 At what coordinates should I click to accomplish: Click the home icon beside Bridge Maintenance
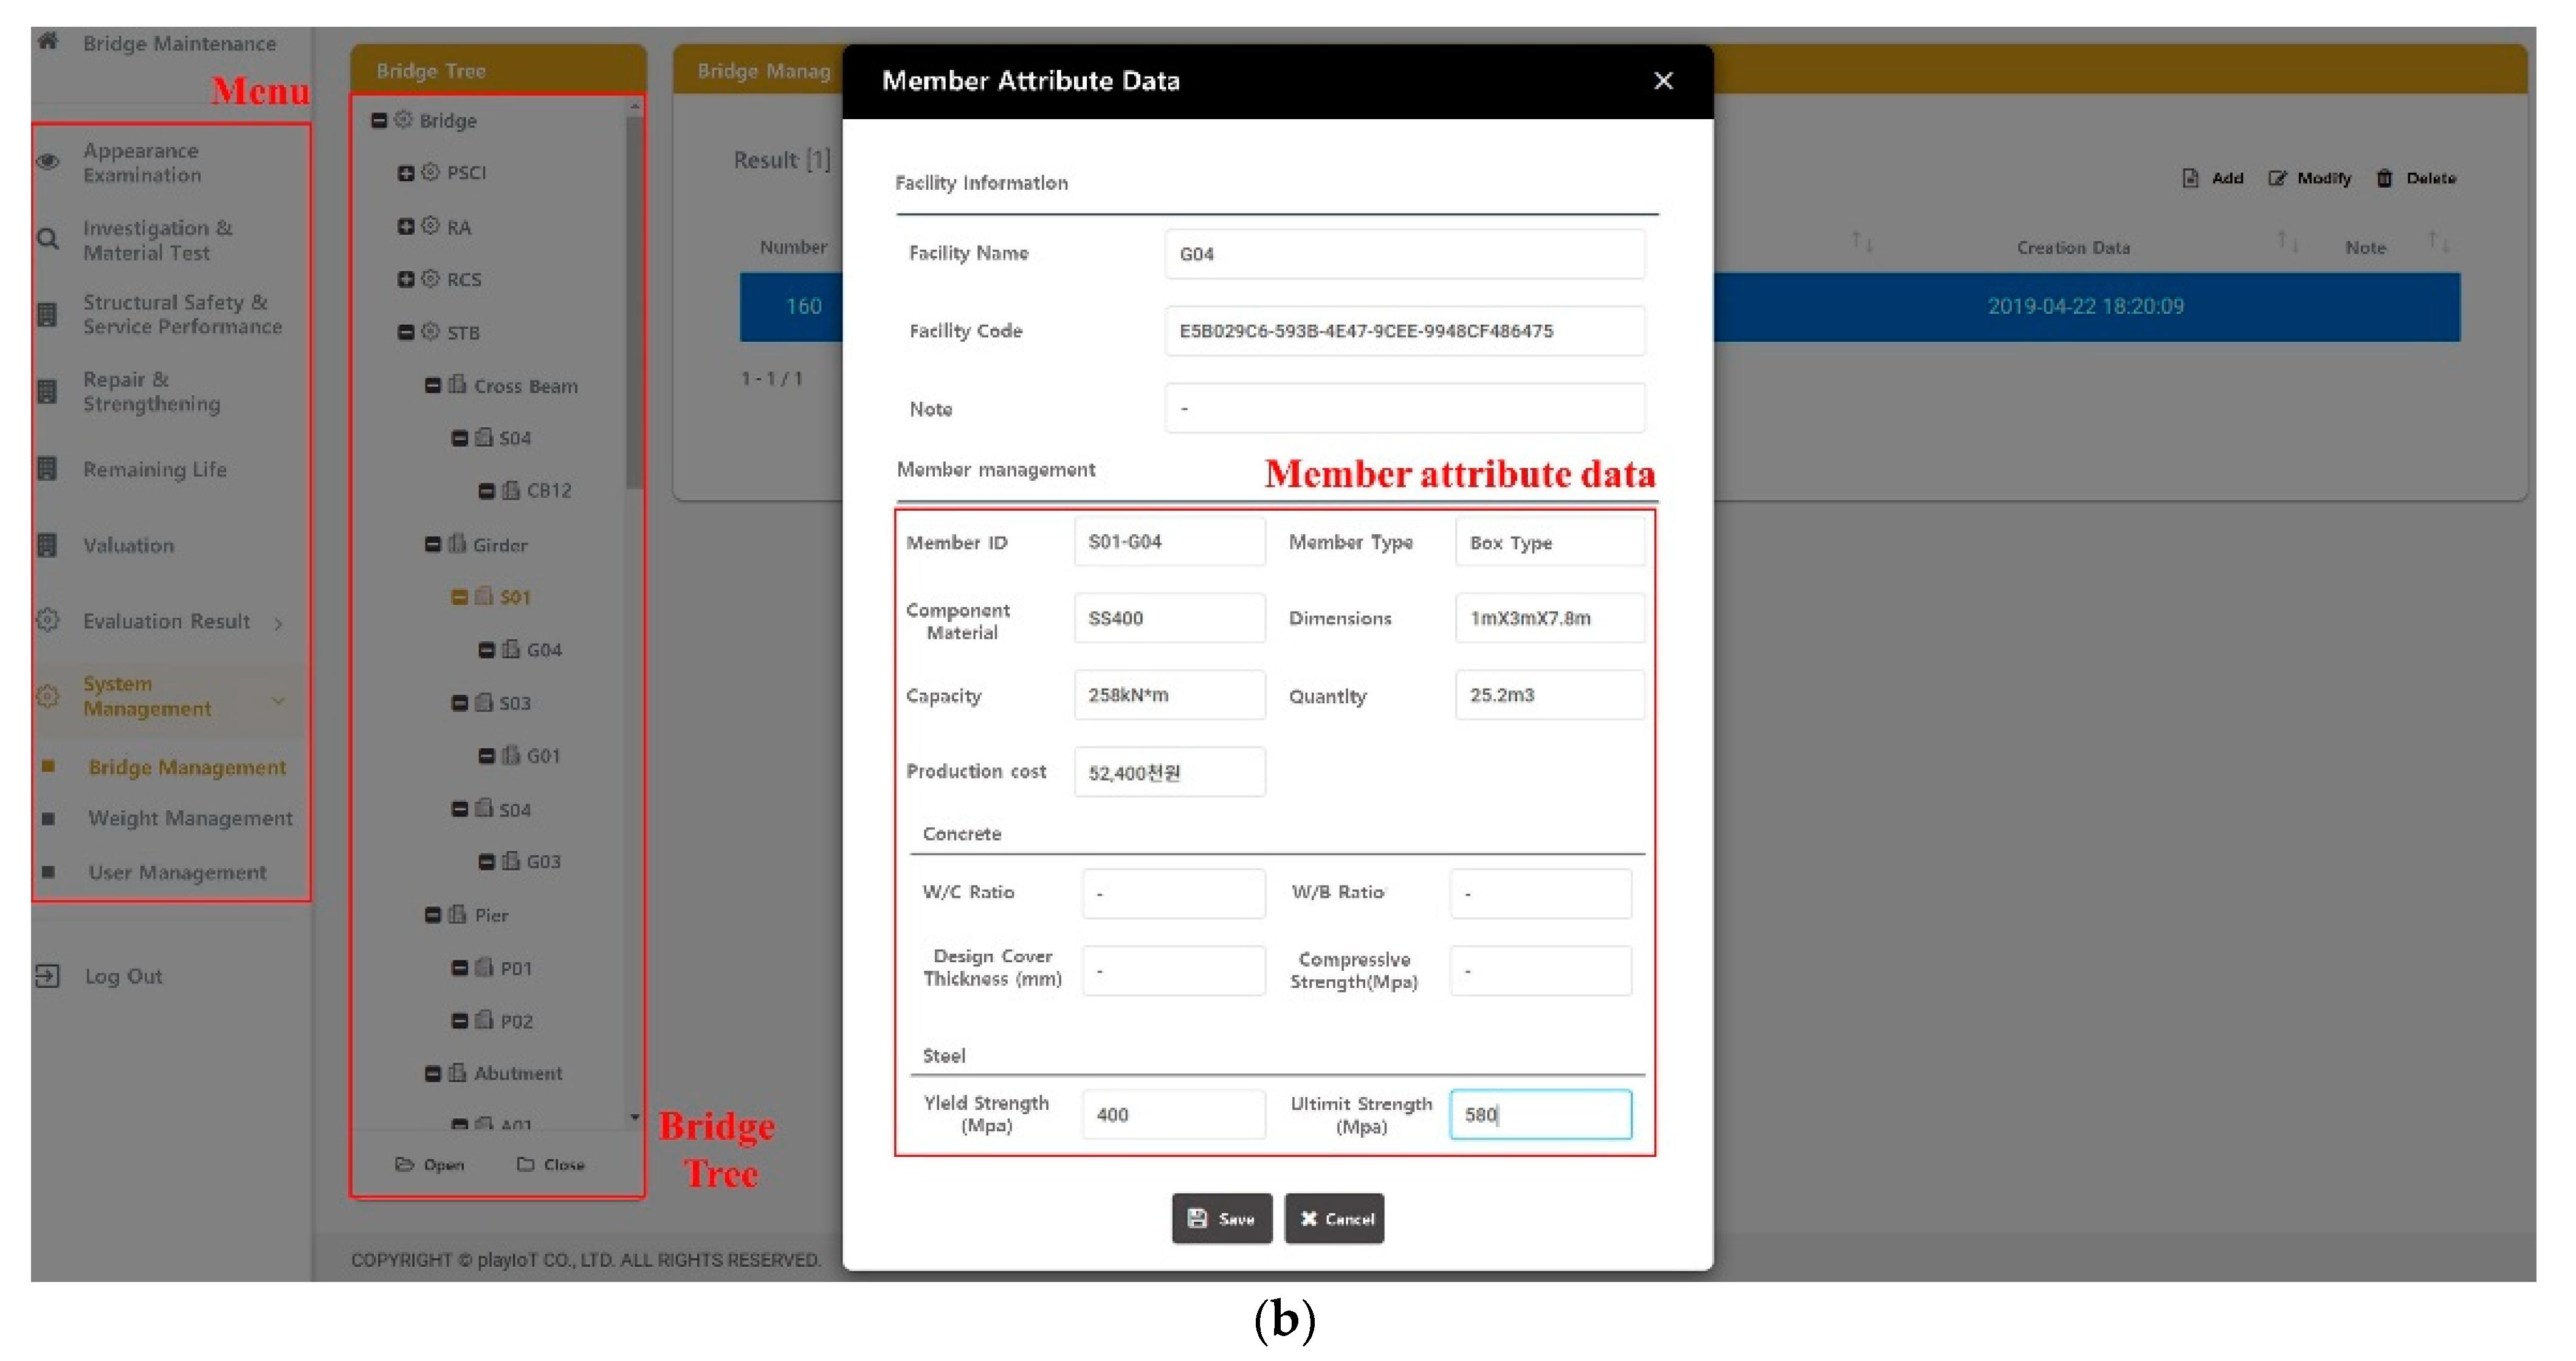(x=47, y=41)
